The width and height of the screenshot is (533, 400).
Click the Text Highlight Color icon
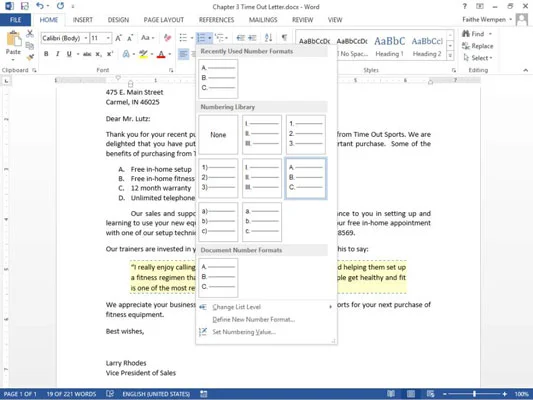pos(143,54)
